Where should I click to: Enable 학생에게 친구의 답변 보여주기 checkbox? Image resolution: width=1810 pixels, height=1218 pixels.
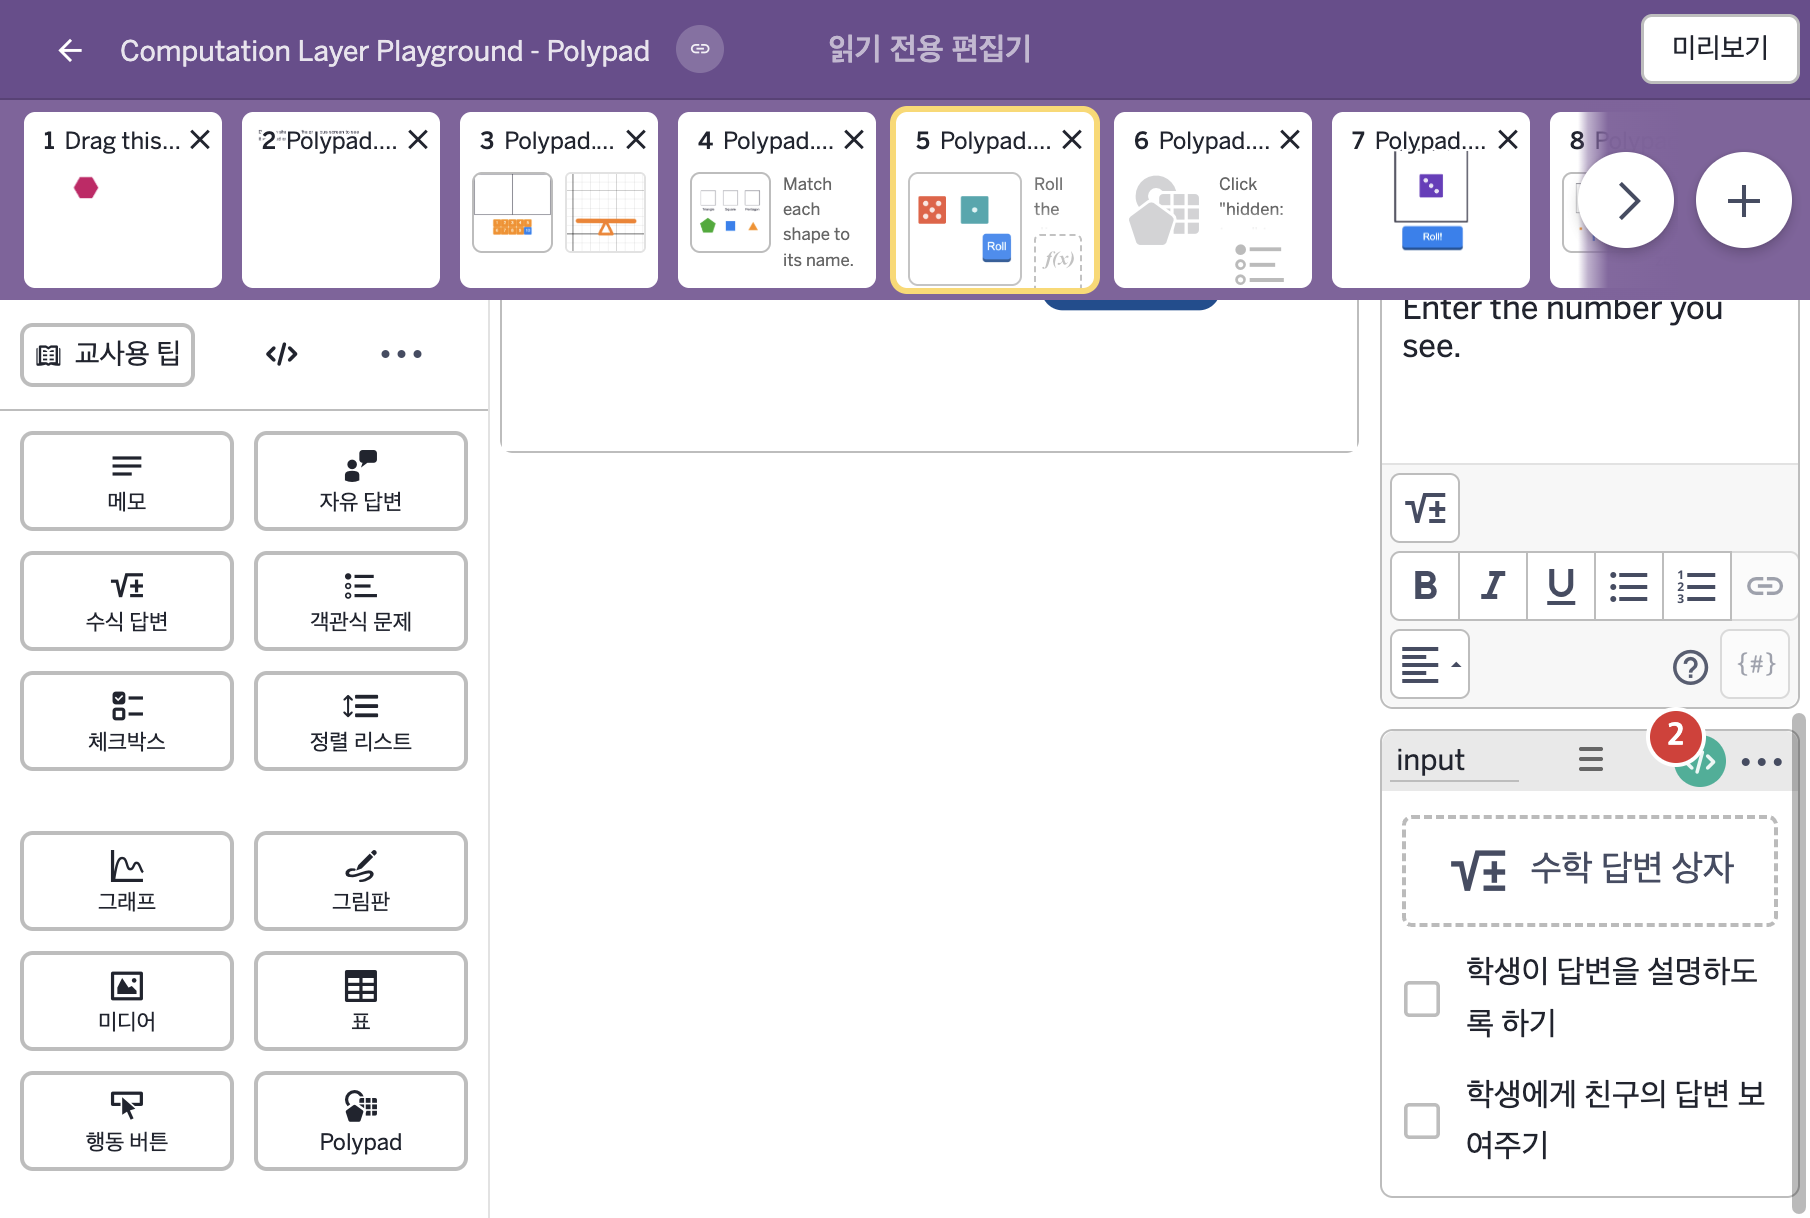click(1422, 1121)
